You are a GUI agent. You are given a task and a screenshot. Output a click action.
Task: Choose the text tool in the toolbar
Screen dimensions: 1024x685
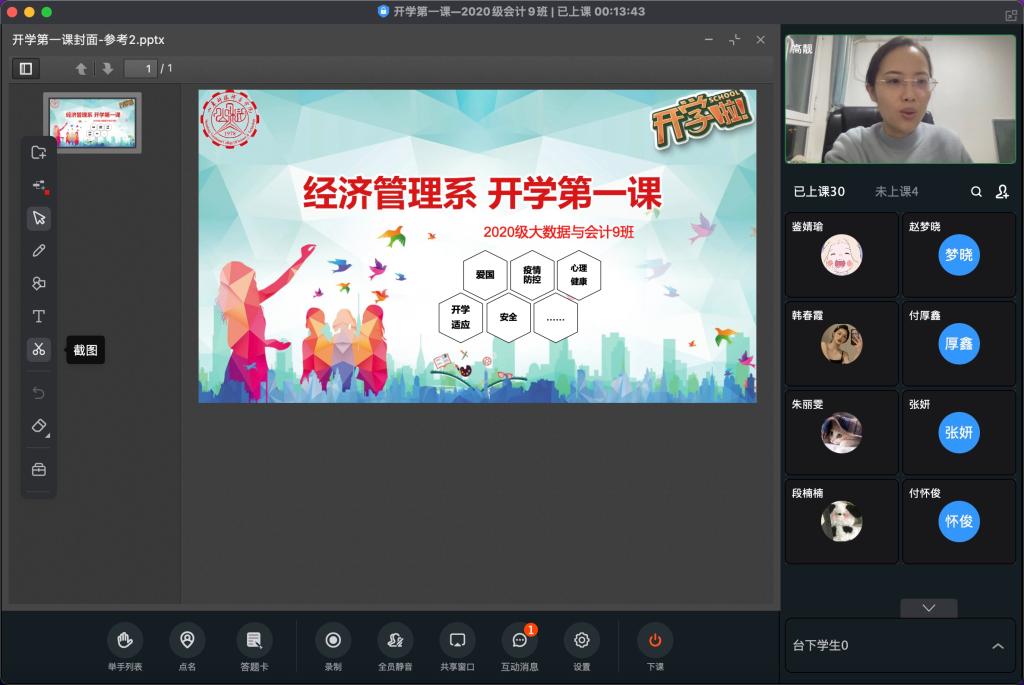pyautogui.click(x=39, y=316)
